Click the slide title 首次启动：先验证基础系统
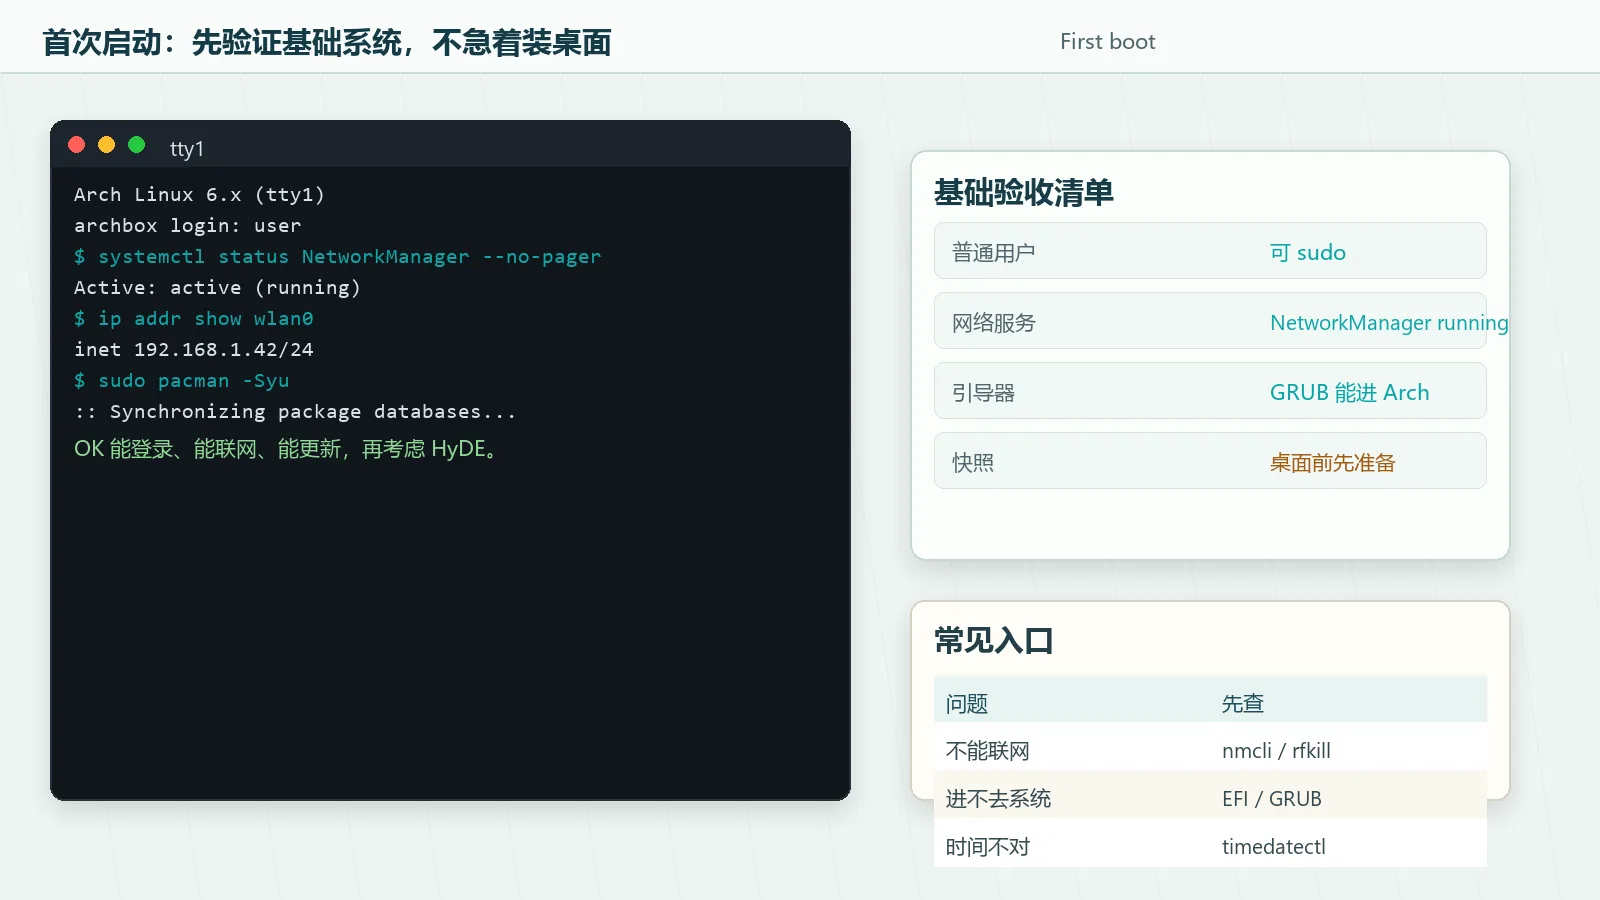The image size is (1600, 900). click(x=327, y=42)
